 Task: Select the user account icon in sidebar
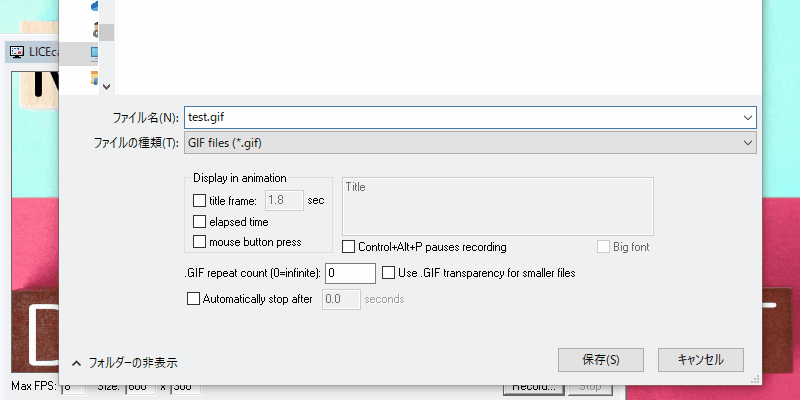[95, 30]
